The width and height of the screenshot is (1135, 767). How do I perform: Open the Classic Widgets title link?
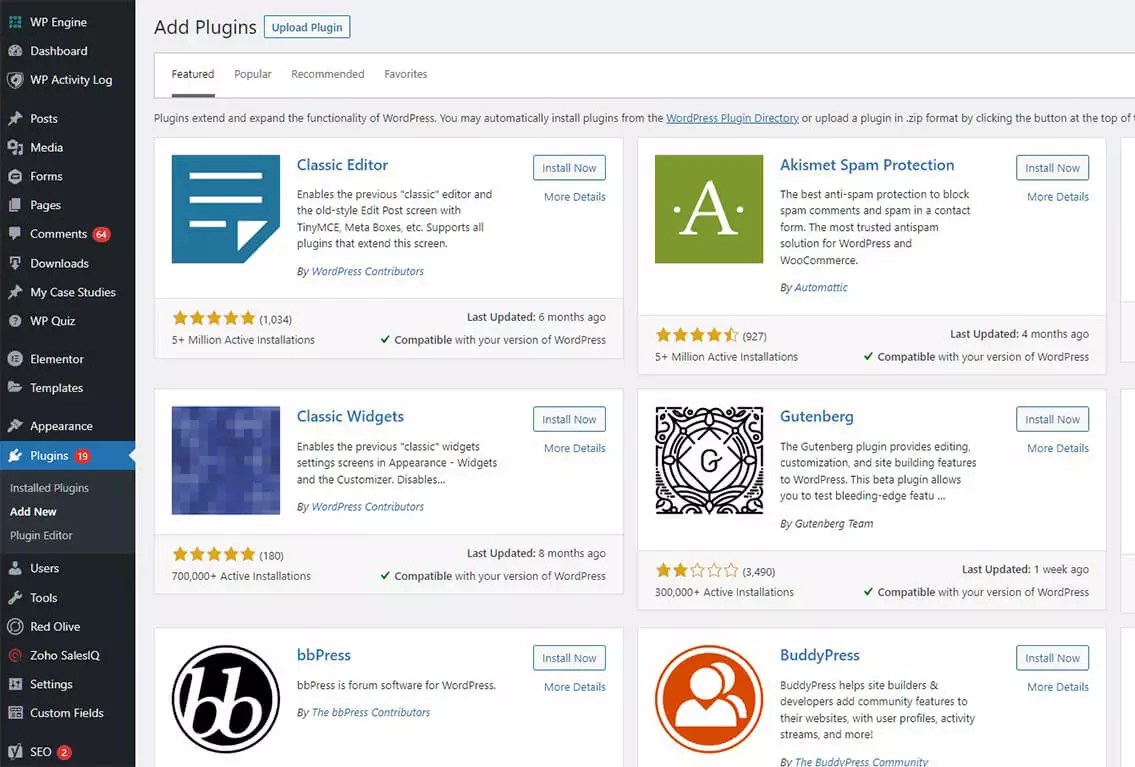coord(350,417)
